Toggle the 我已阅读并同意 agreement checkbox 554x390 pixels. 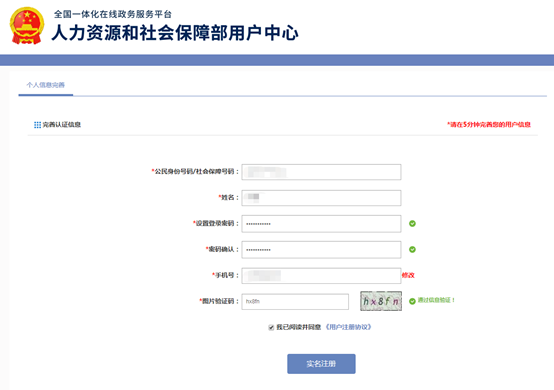coord(271,327)
